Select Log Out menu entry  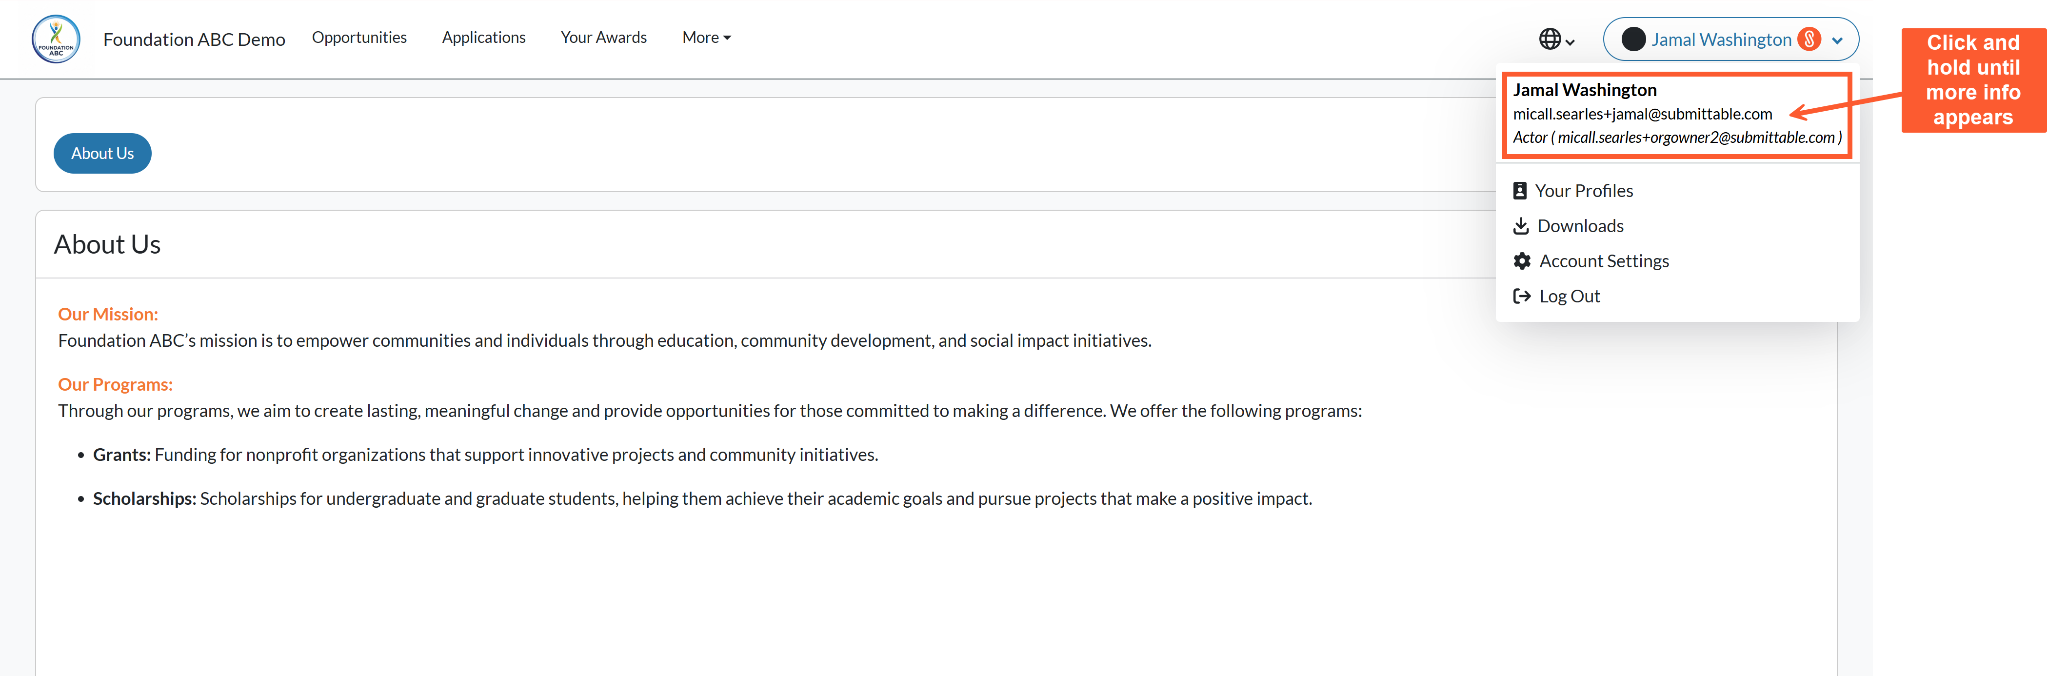1677,296
